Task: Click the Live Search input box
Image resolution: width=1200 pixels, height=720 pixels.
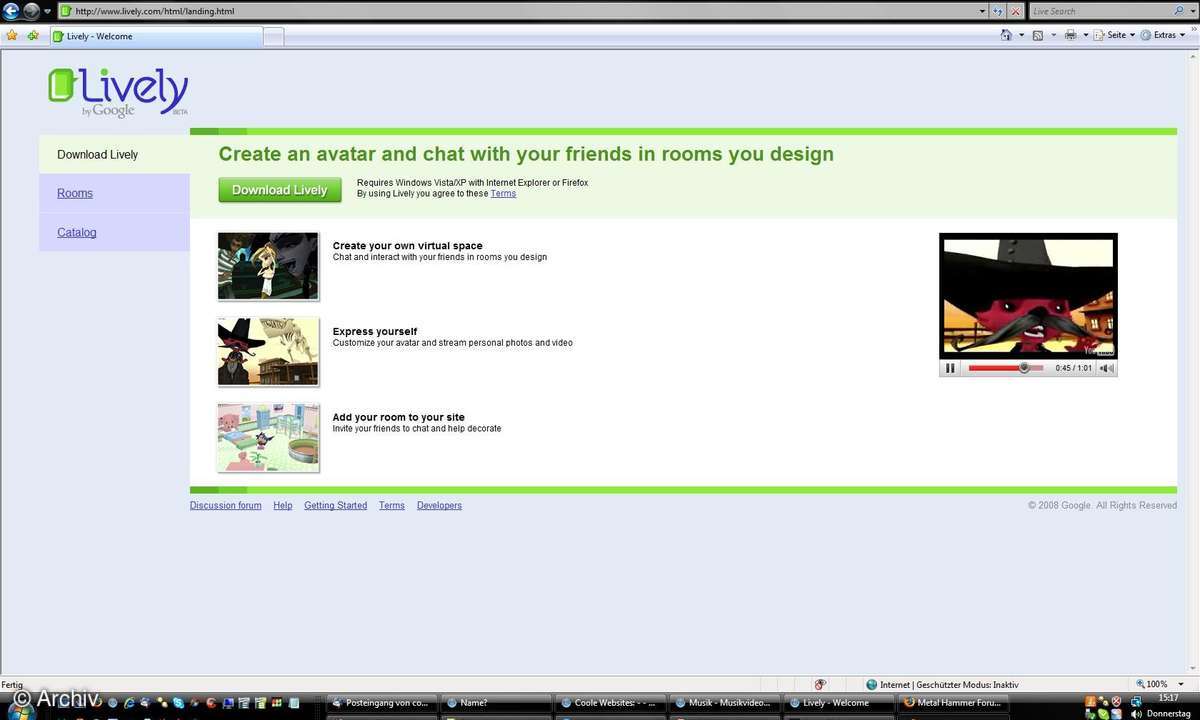Action: pos(1100,11)
